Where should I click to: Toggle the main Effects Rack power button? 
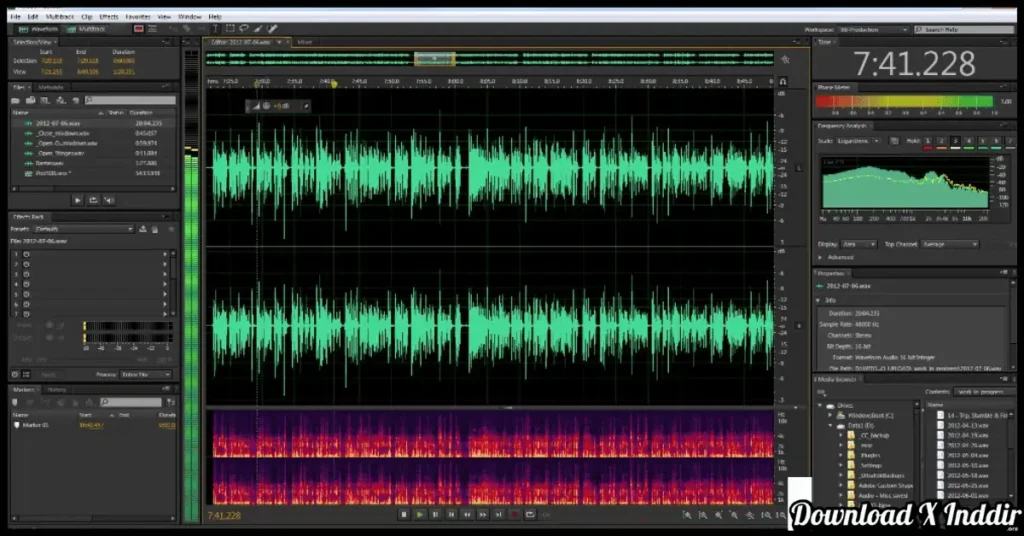coord(15,375)
